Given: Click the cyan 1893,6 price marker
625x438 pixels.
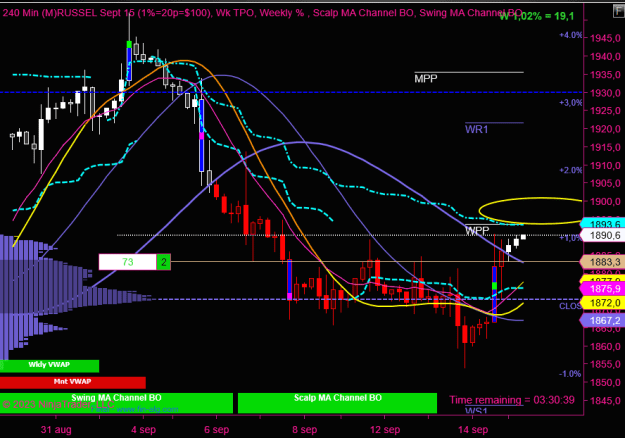Looking at the screenshot, I should pyautogui.click(x=603, y=224).
